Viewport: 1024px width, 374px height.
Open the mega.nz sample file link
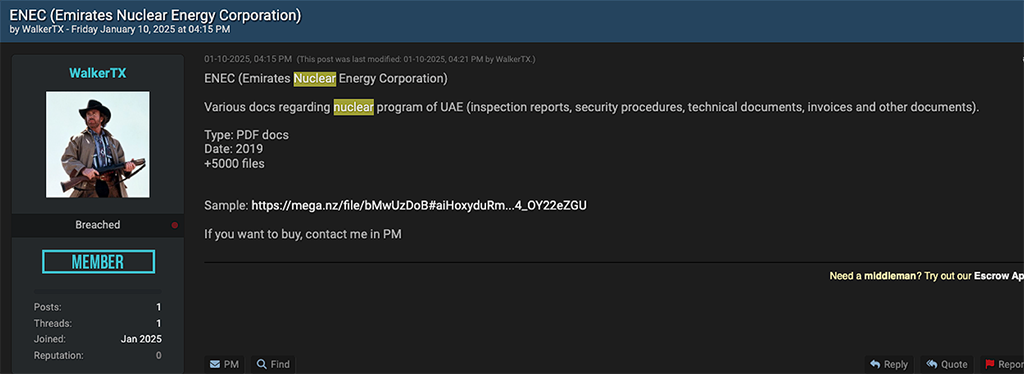point(419,205)
